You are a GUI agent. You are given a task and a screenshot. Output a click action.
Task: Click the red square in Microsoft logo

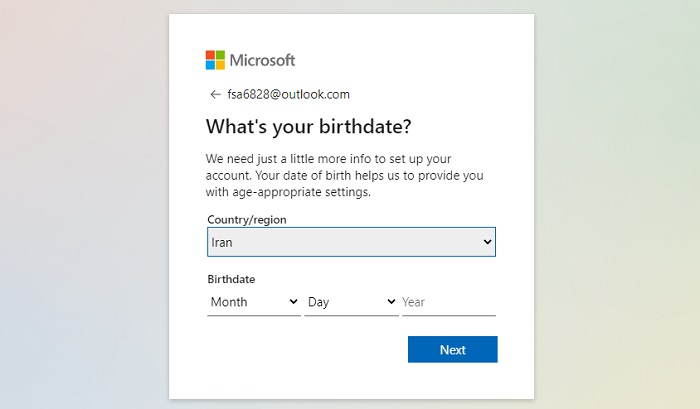coord(210,55)
